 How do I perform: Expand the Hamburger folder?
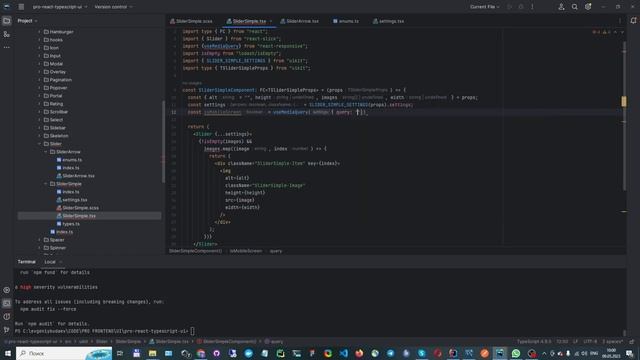(40, 32)
